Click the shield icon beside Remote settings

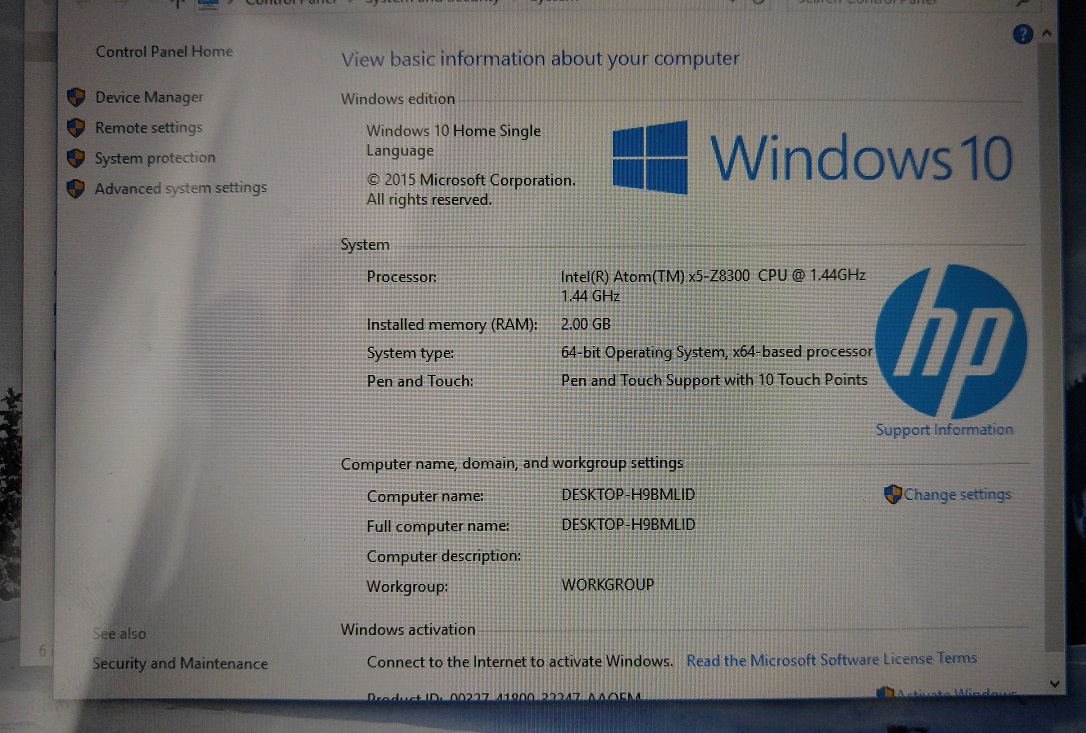pyautogui.click(x=76, y=127)
